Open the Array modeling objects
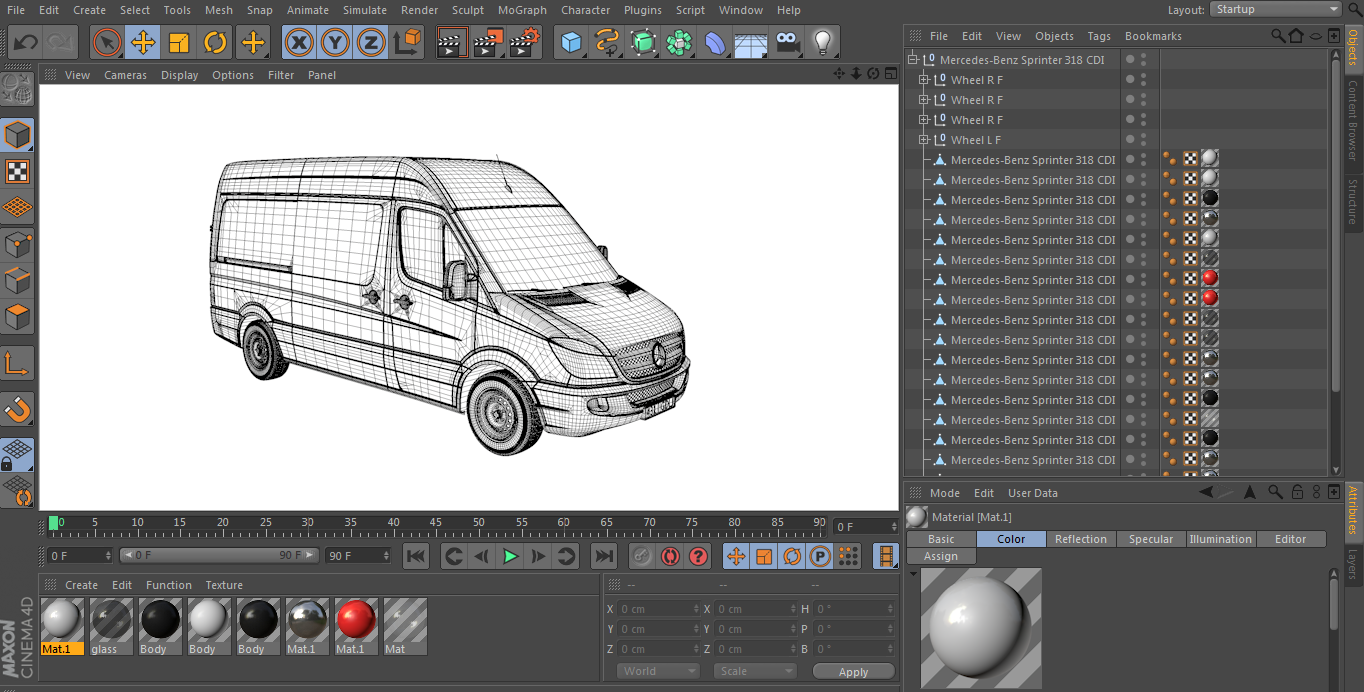The image size is (1364, 692). coord(679,43)
